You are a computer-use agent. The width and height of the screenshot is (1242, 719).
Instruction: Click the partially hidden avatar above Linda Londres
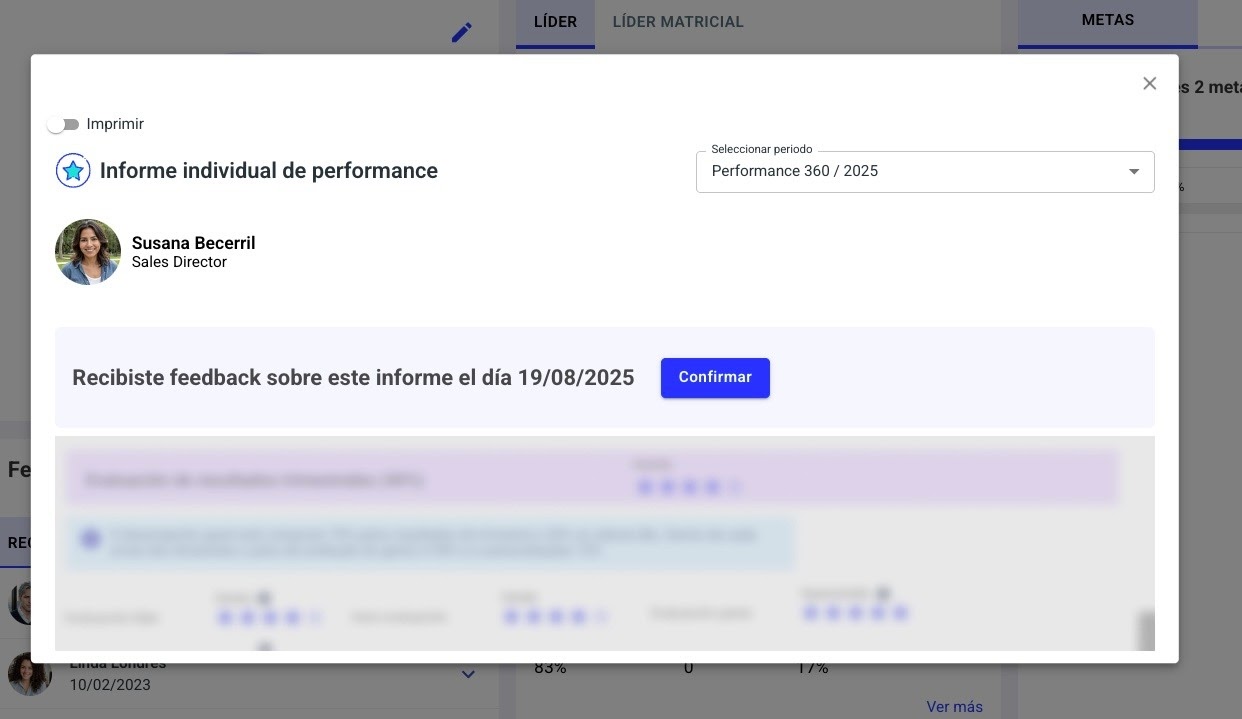click(20, 604)
